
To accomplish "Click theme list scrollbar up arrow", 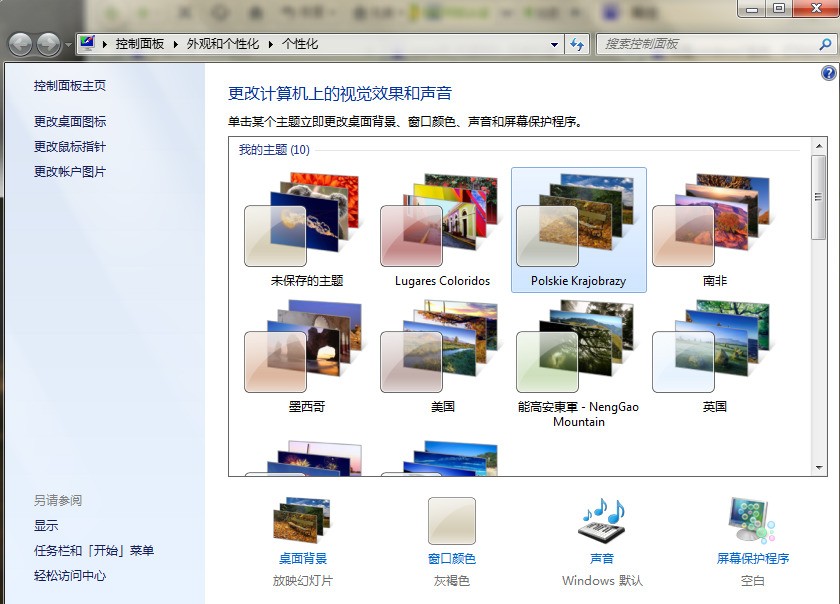I will [x=819, y=146].
